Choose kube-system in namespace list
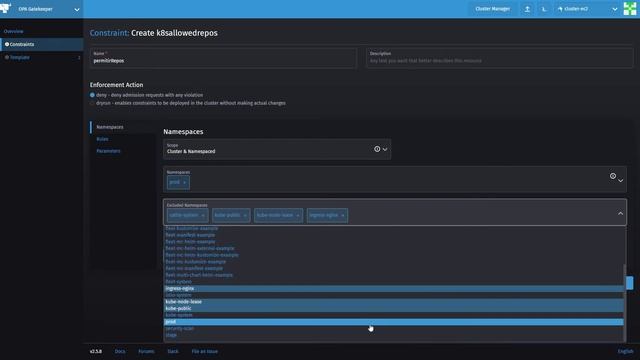This screenshot has height=360, width=640. [393, 315]
